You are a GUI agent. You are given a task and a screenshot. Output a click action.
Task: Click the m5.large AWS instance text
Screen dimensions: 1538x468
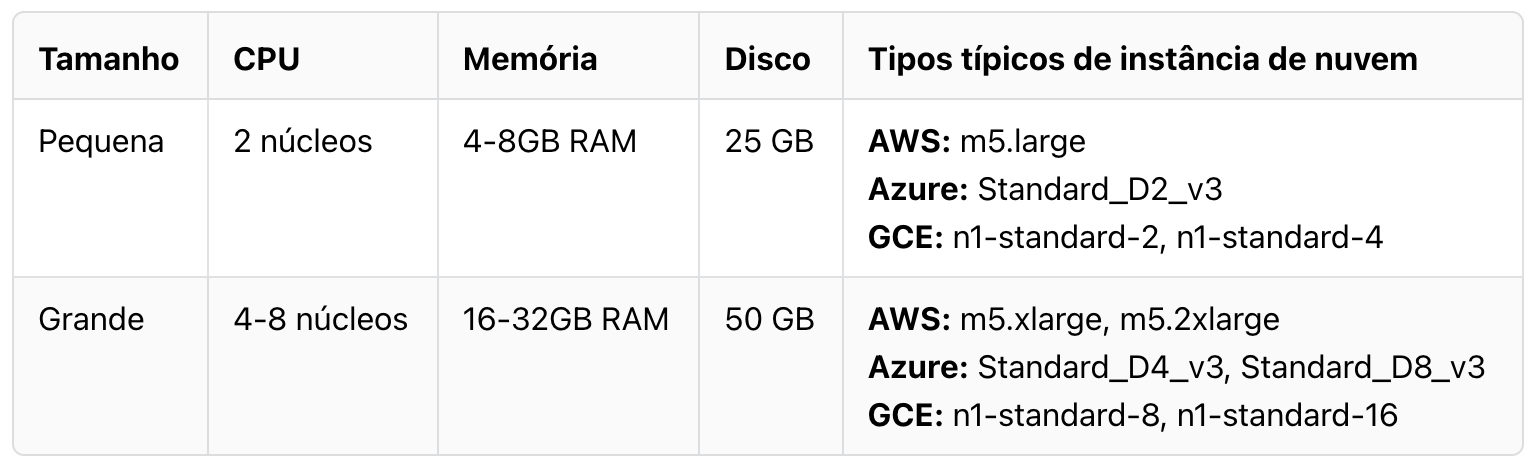(1022, 142)
